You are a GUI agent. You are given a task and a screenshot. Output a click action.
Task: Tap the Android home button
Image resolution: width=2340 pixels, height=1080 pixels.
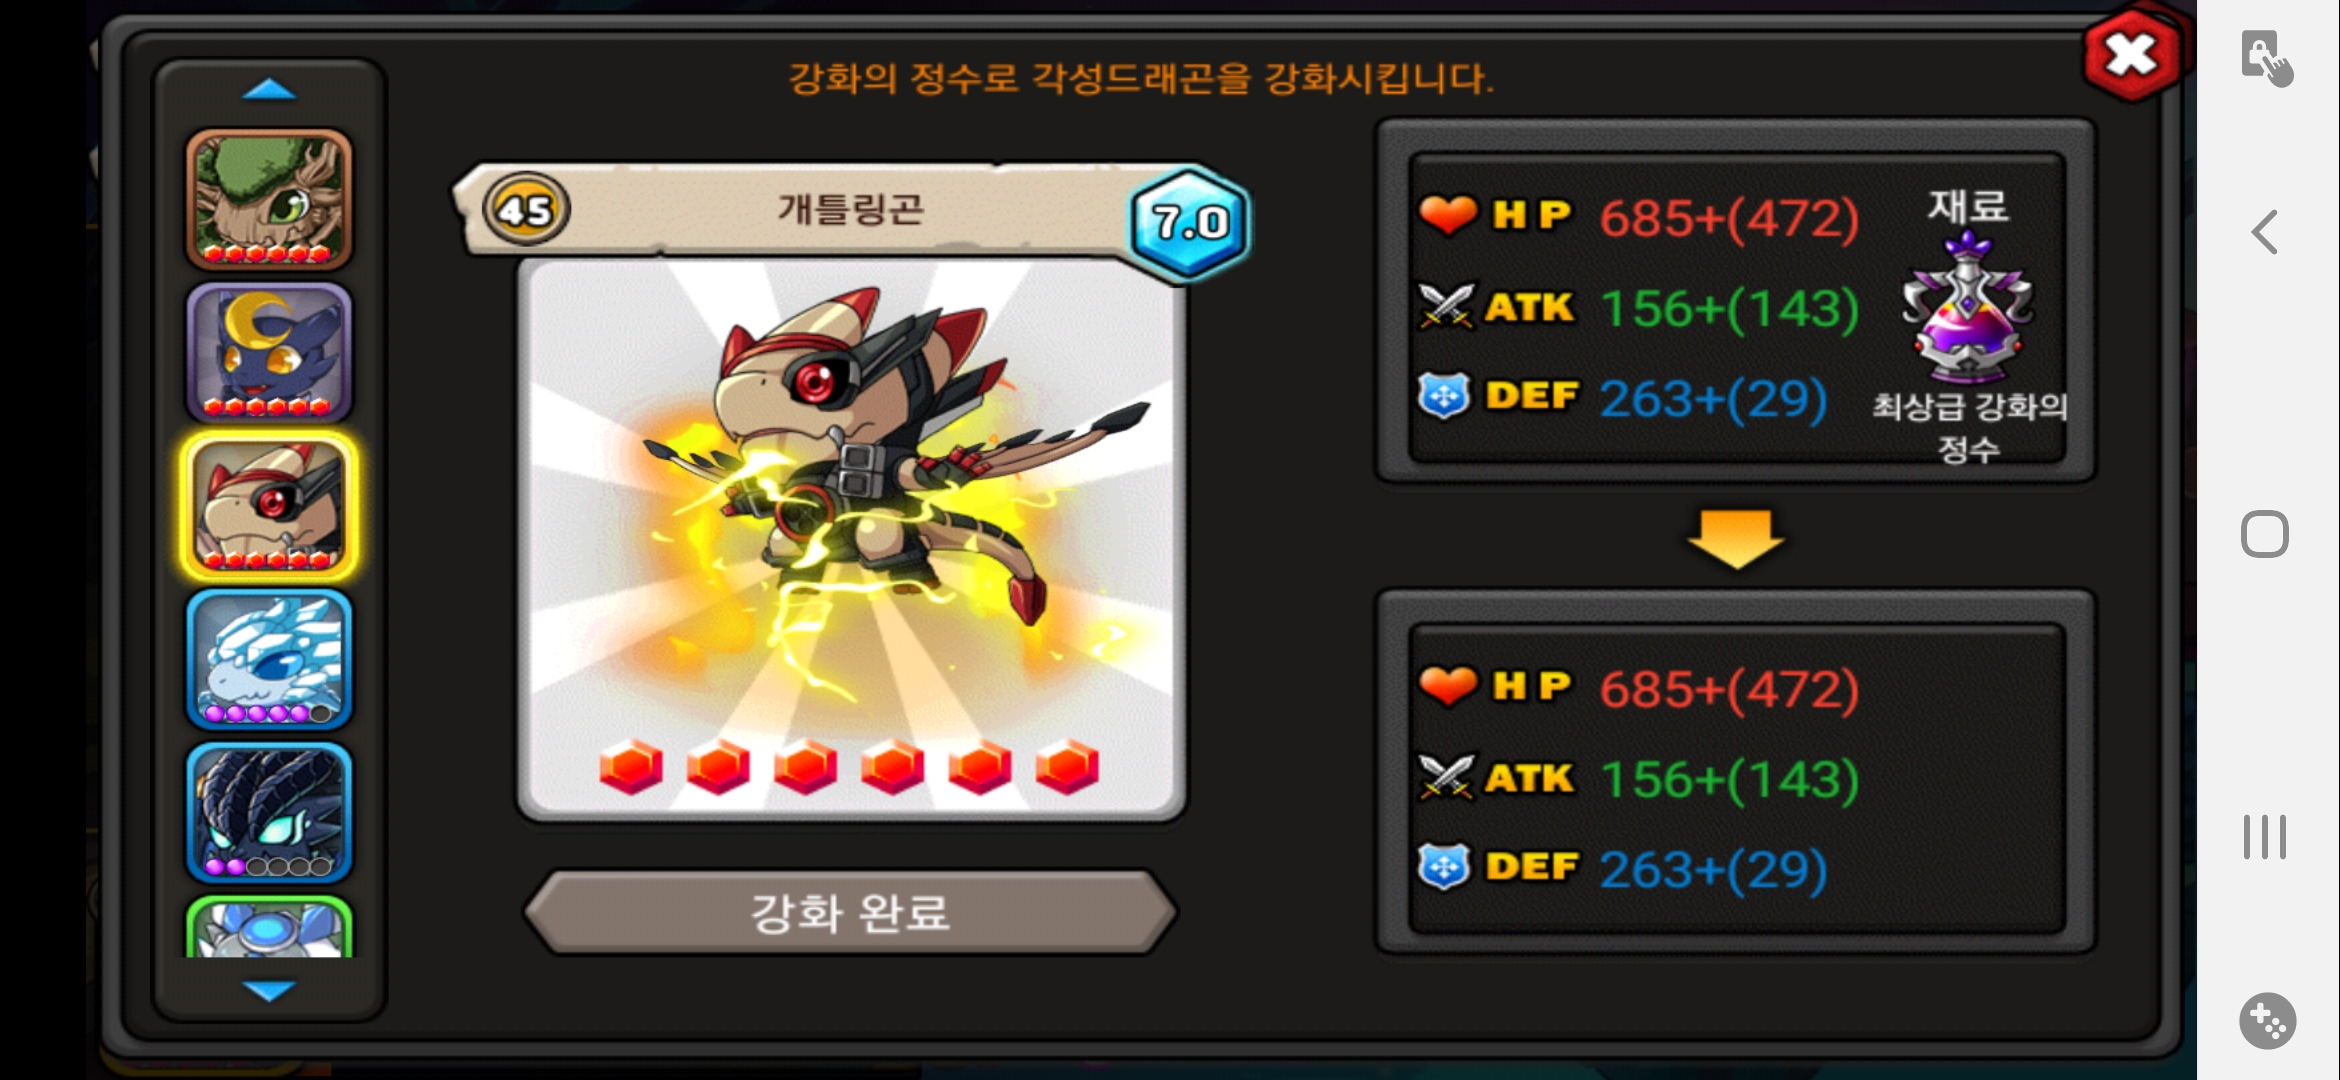2265,534
